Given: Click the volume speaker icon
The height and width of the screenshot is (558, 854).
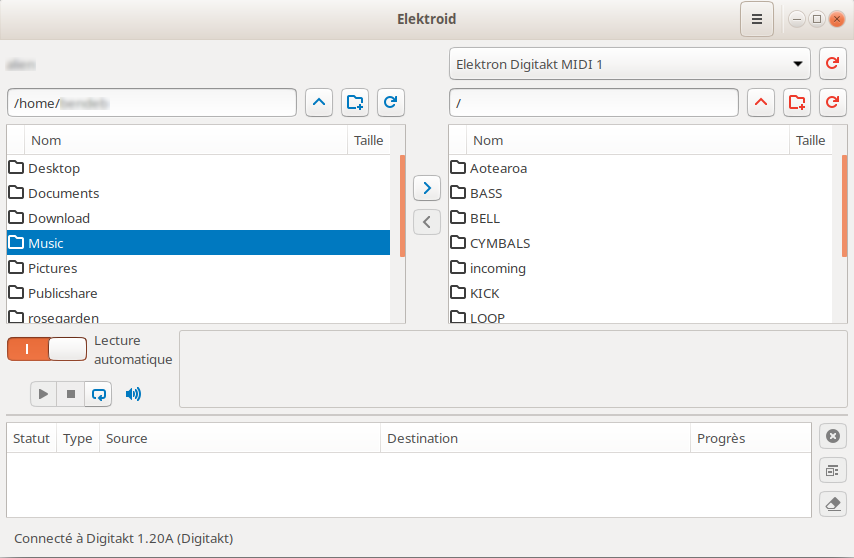Looking at the screenshot, I should coord(133,394).
